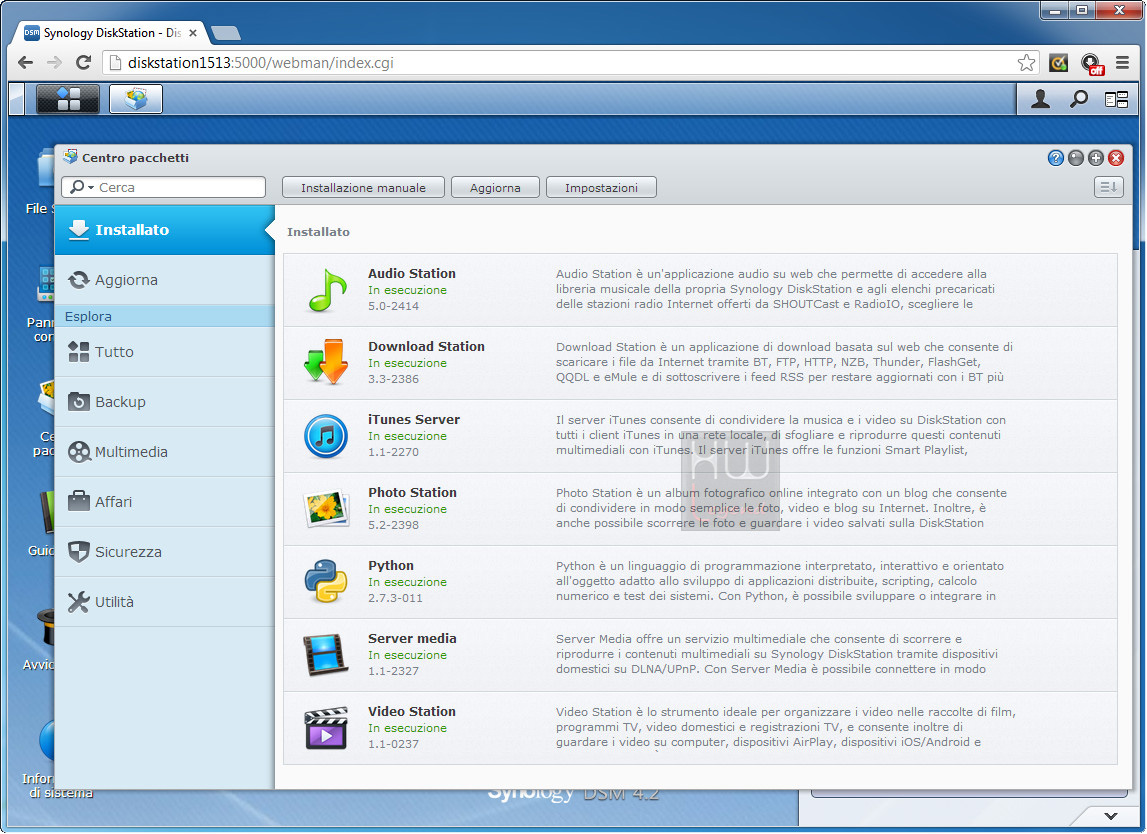Click the Esplora section header
1147x834 pixels.
click(165, 316)
